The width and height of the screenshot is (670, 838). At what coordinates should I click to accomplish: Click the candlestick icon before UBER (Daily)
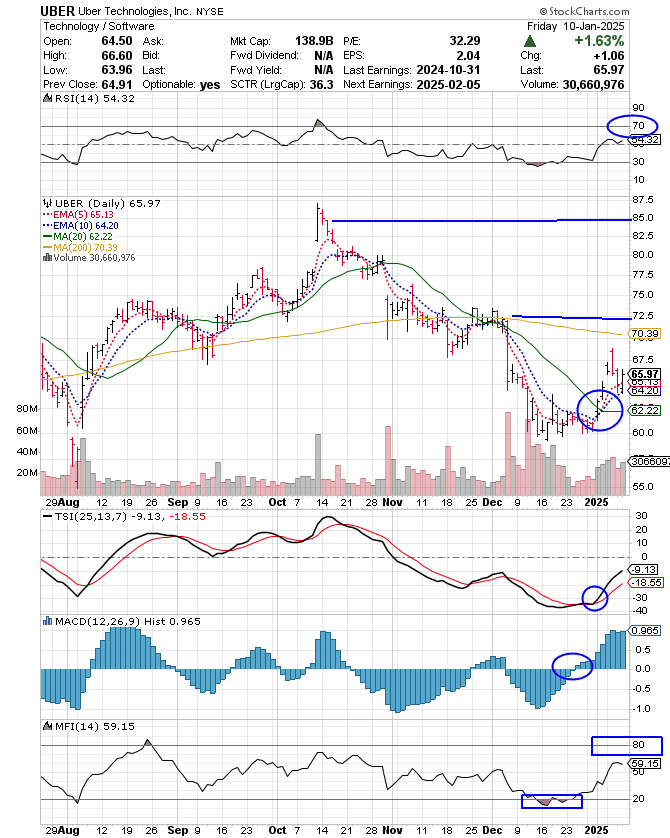click(48, 204)
